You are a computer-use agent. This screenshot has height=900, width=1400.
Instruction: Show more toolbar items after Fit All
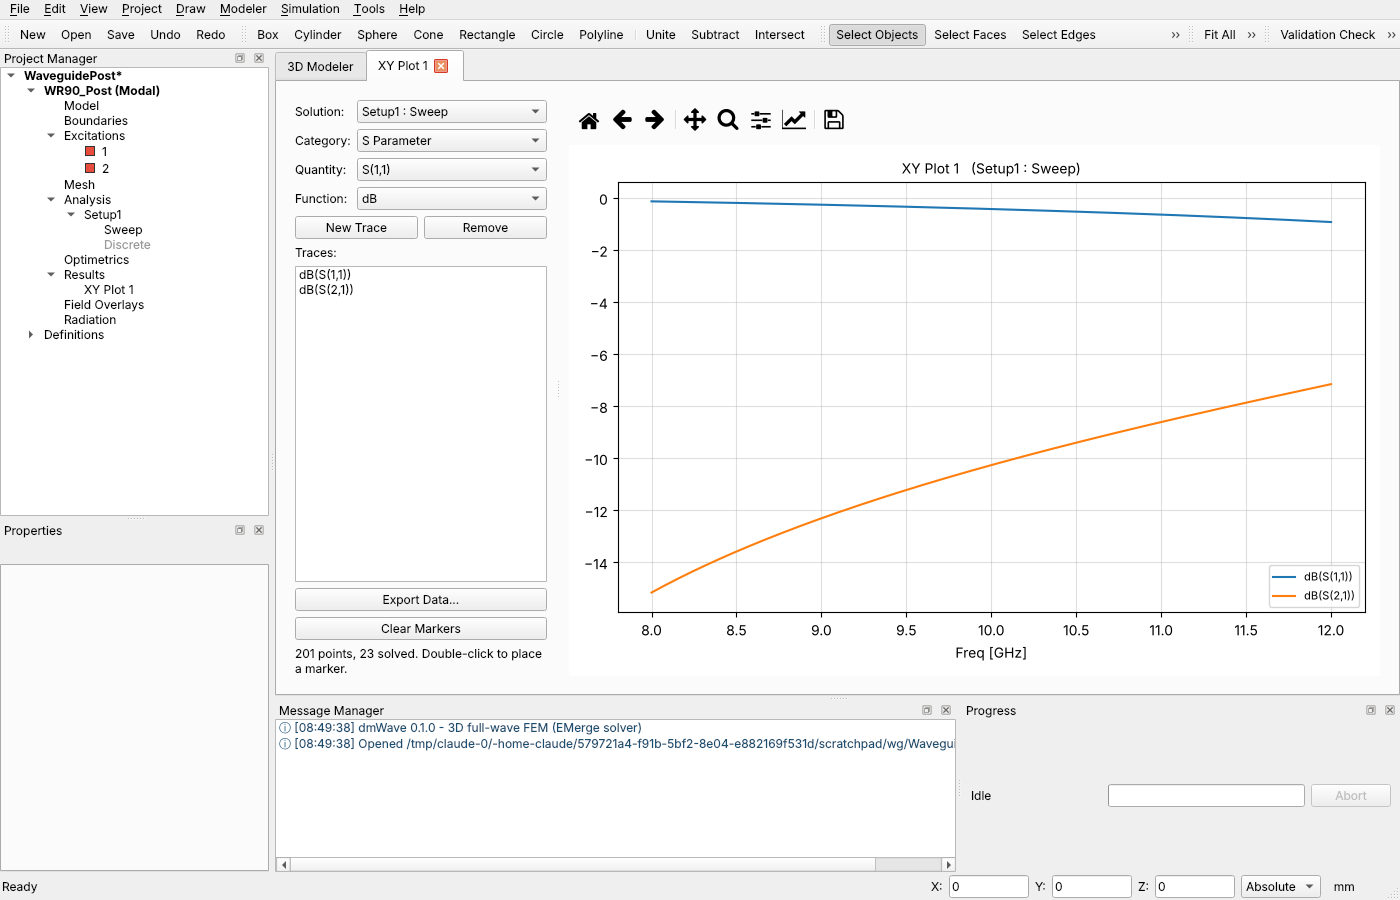coord(1252,35)
